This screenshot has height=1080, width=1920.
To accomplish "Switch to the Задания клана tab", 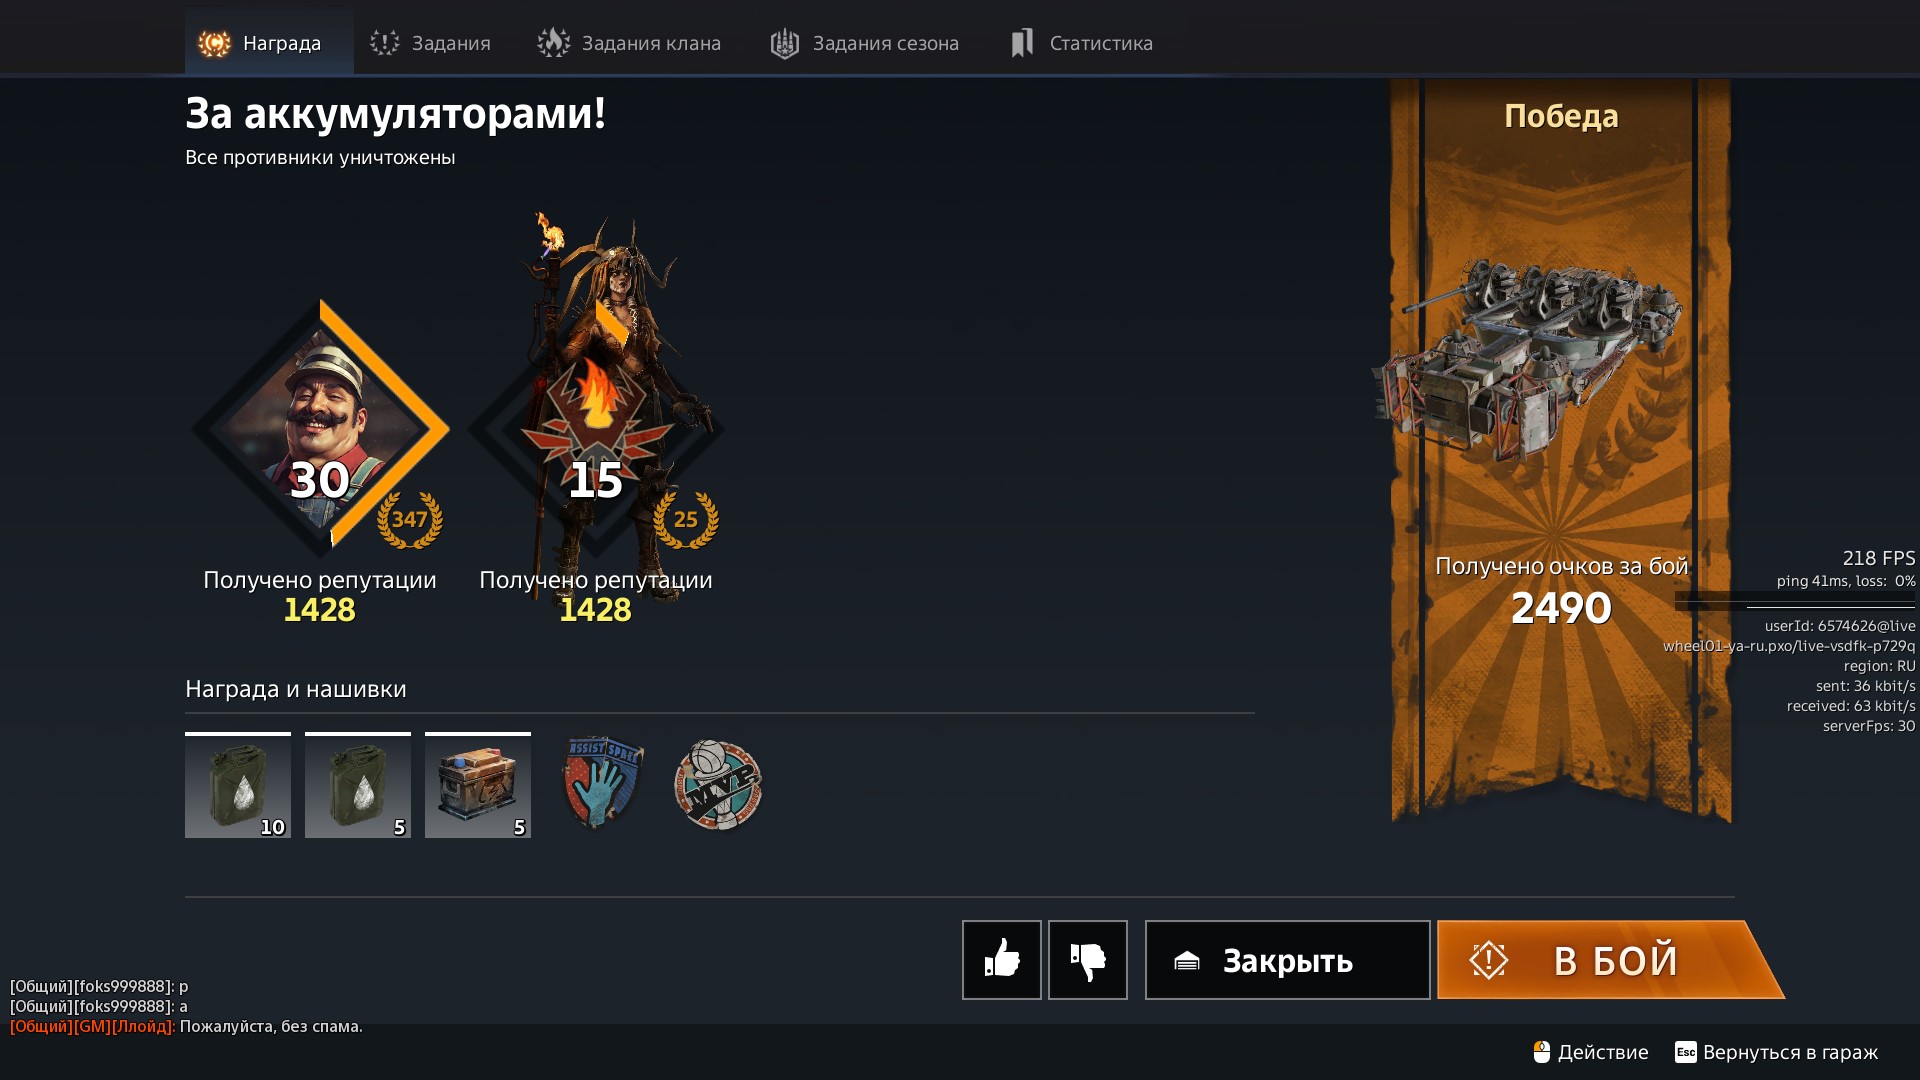I will click(x=629, y=43).
